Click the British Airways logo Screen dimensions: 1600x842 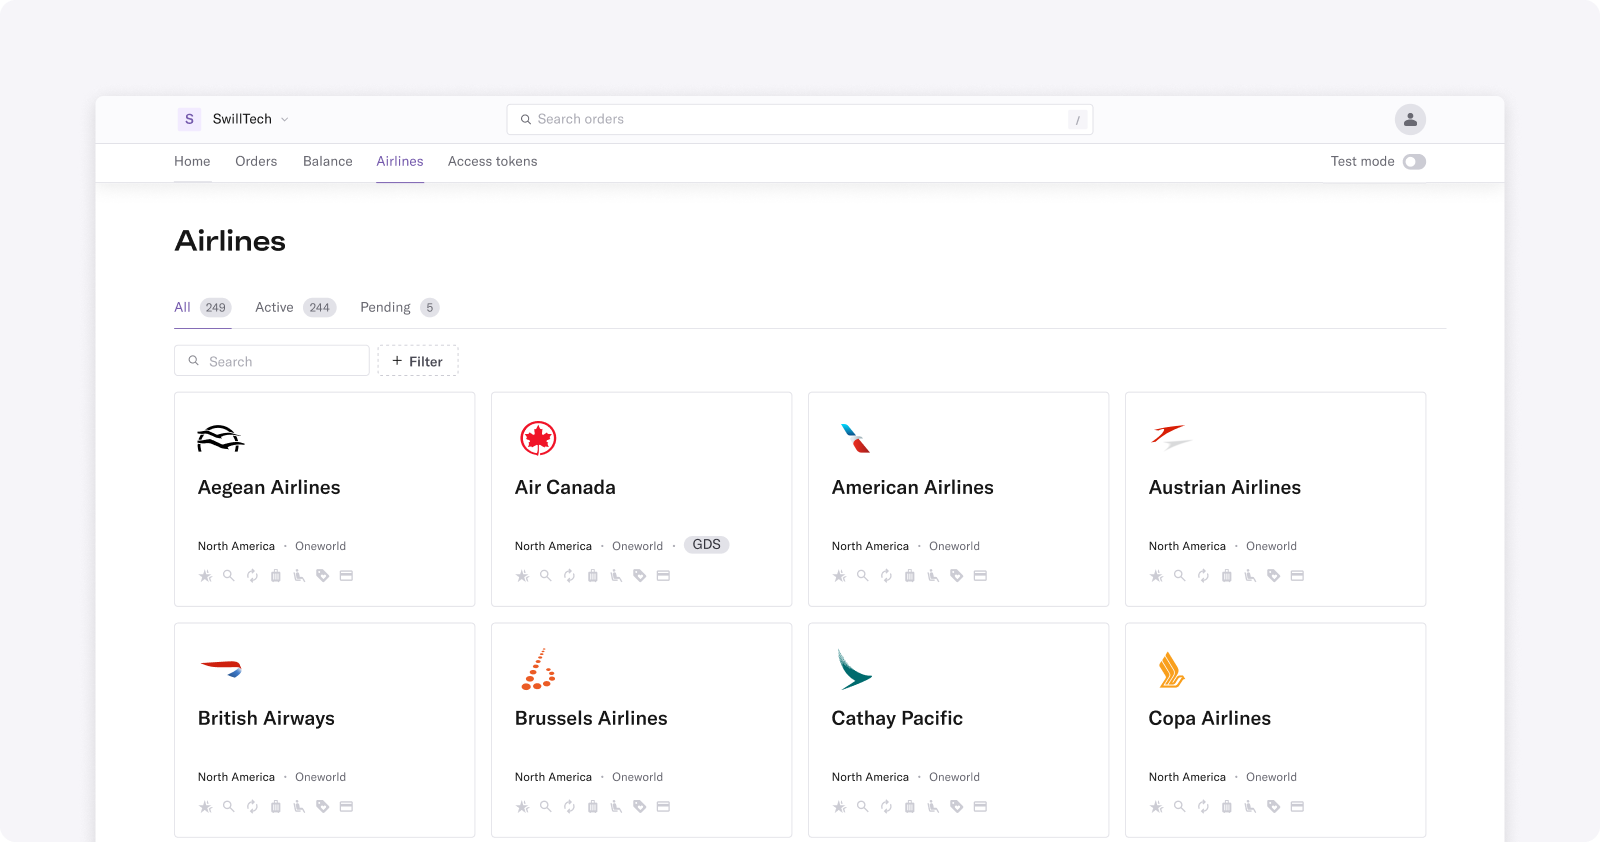(221, 669)
